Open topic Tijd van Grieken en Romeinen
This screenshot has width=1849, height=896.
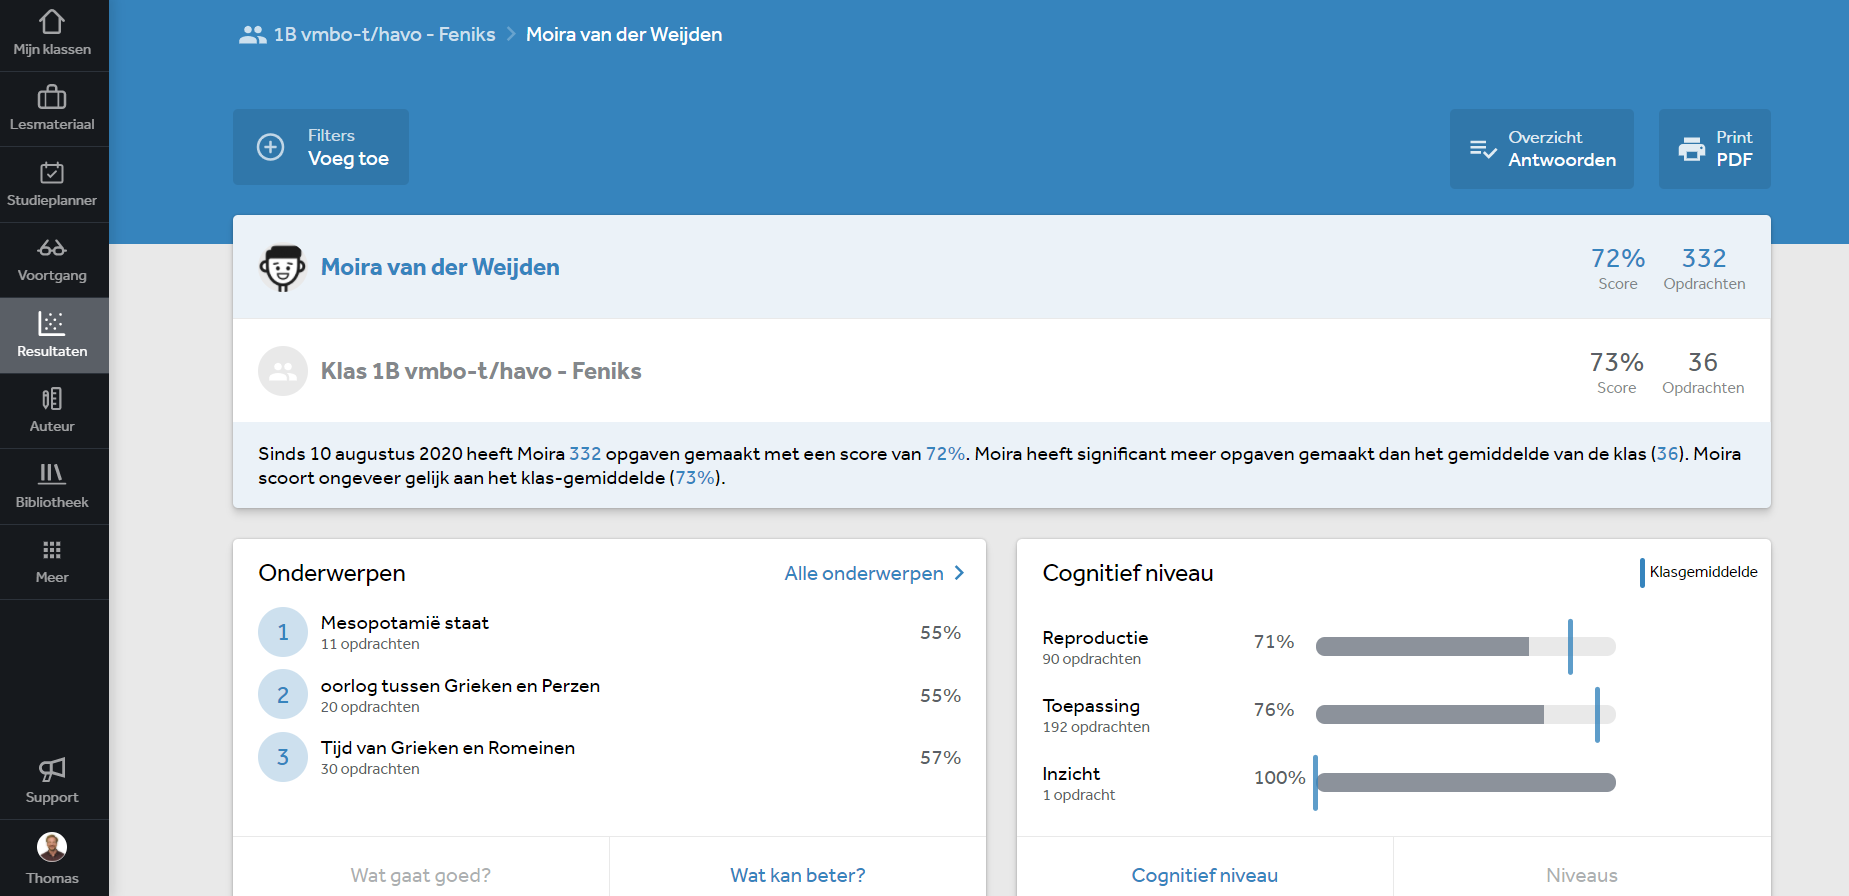click(448, 748)
